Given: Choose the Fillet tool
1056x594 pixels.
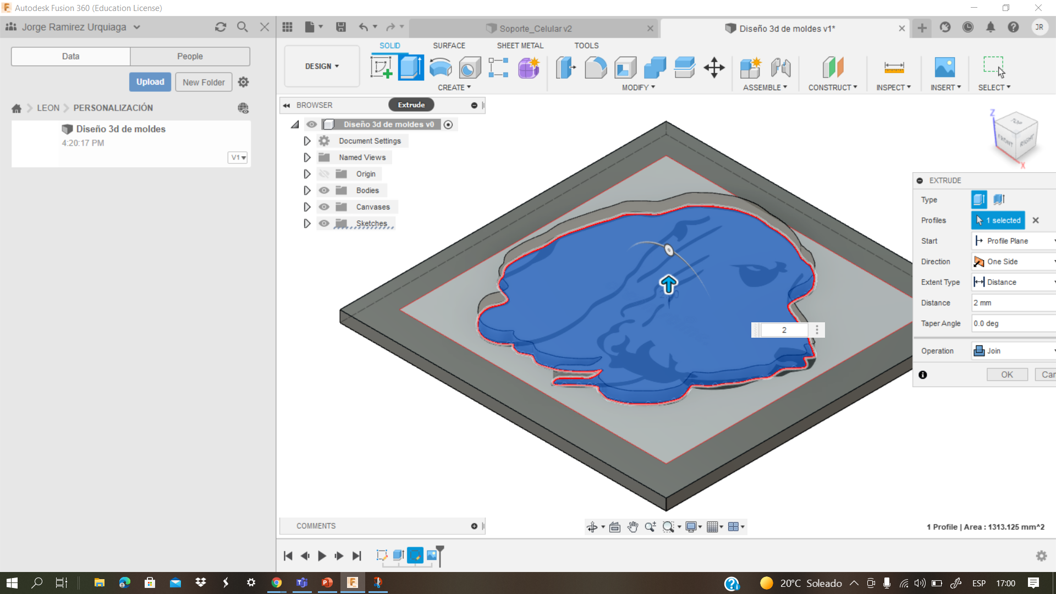Looking at the screenshot, I should [595, 67].
